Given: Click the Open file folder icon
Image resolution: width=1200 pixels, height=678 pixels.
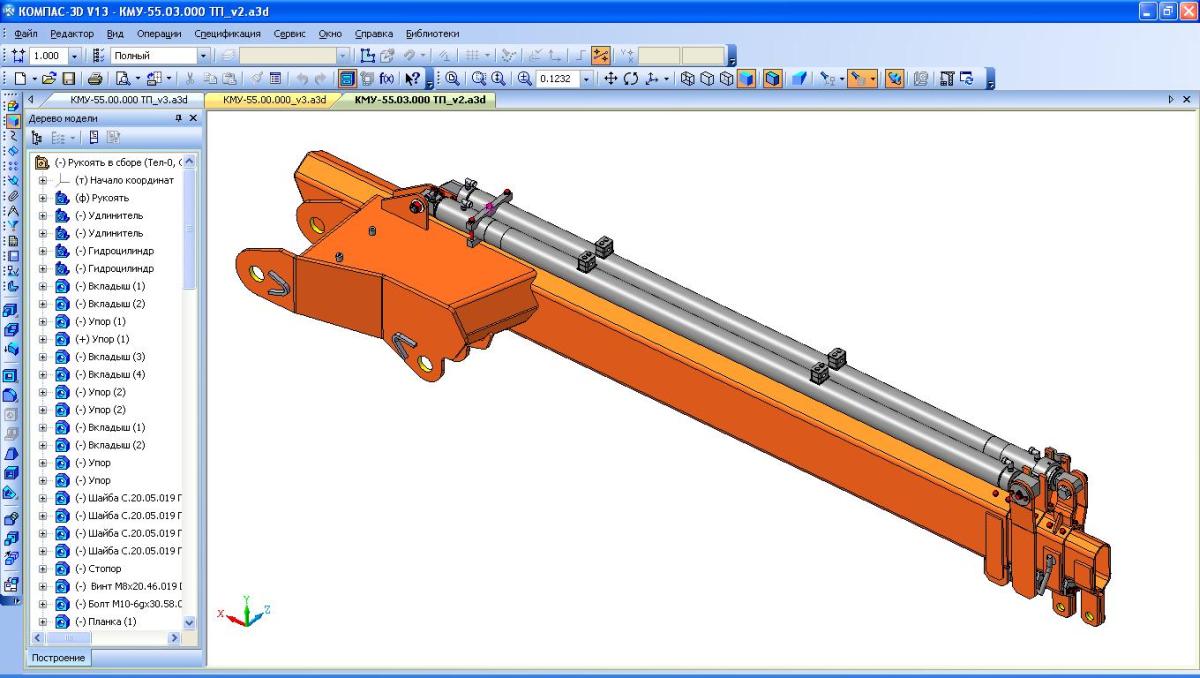Looking at the screenshot, I should tap(48, 78).
